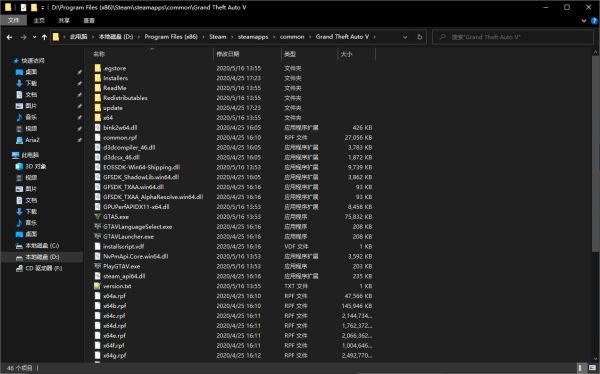Screen dimensions: 600x374
Task: Open the Installers folder icon
Action: point(98,78)
